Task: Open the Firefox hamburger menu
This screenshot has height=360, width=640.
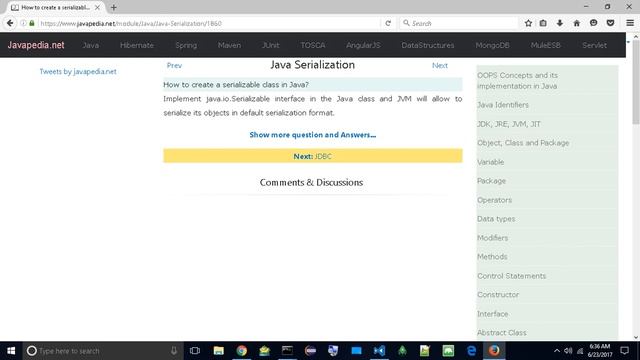Action: click(x=630, y=23)
